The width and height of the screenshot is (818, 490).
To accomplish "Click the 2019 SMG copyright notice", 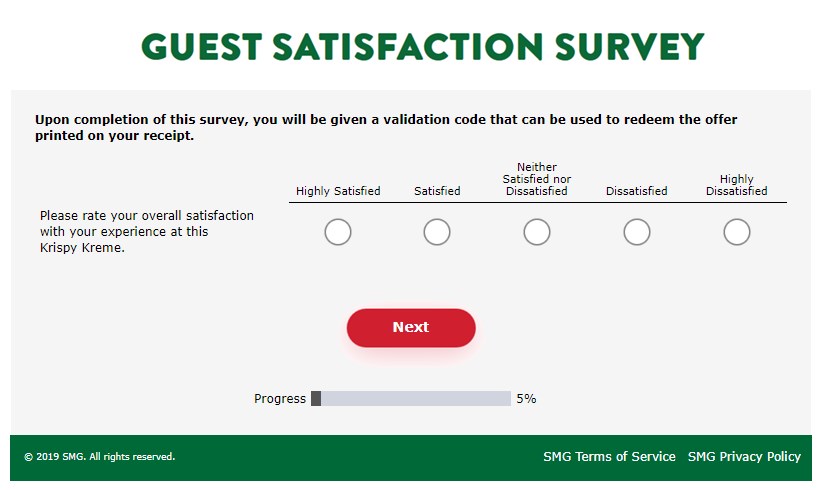I will [100, 457].
